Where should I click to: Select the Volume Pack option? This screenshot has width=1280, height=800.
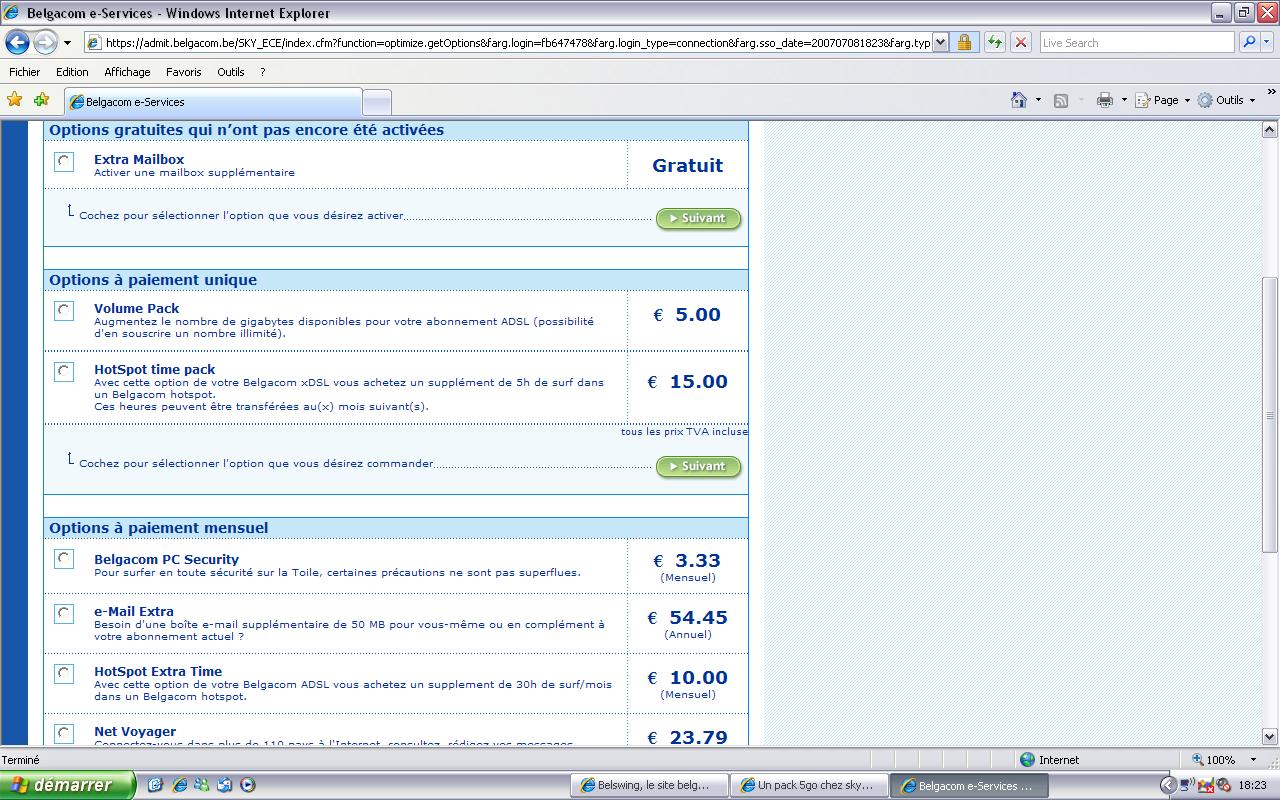click(64, 310)
